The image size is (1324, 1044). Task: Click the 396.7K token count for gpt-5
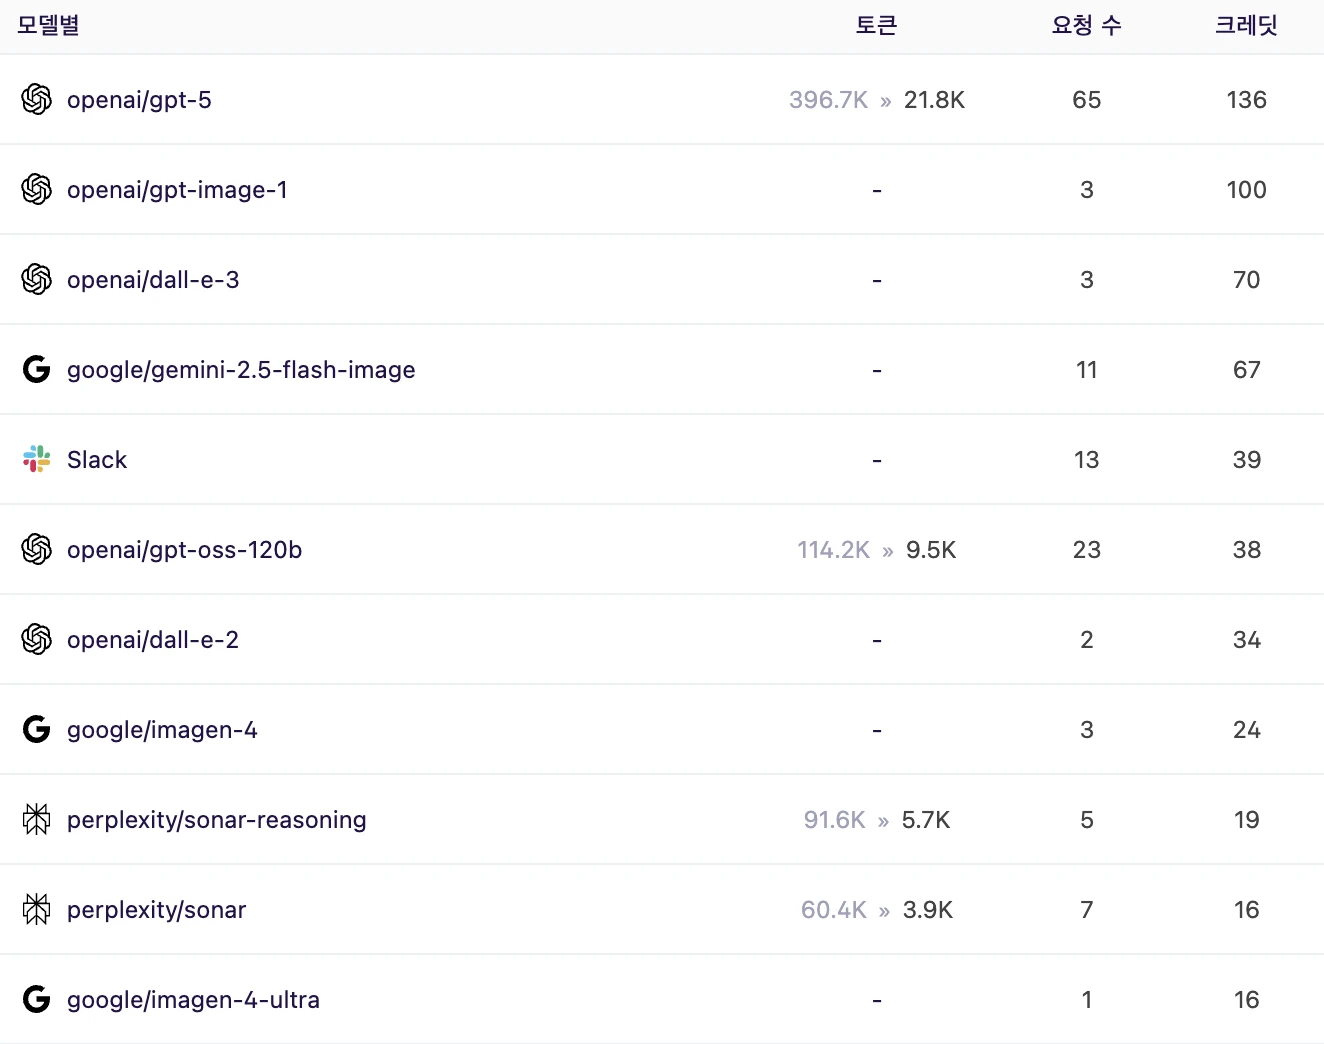(828, 100)
